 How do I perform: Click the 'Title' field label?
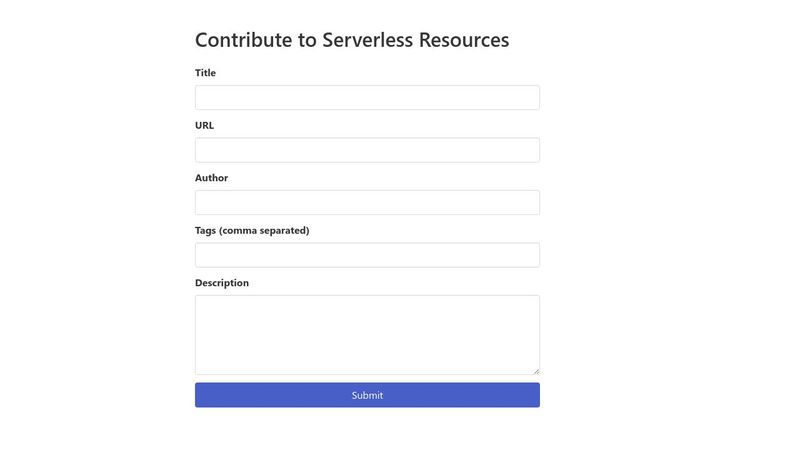point(205,73)
